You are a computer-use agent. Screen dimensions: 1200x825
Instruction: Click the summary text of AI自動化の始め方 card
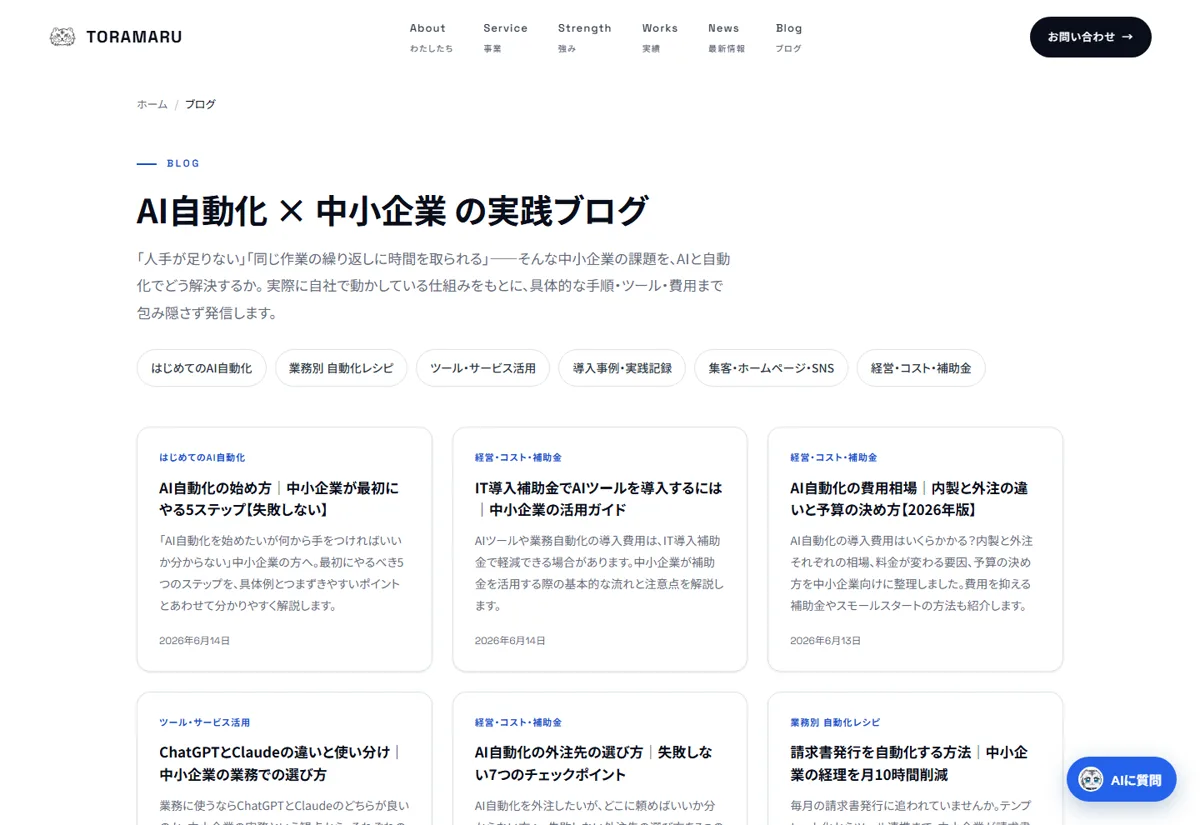pos(283,573)
